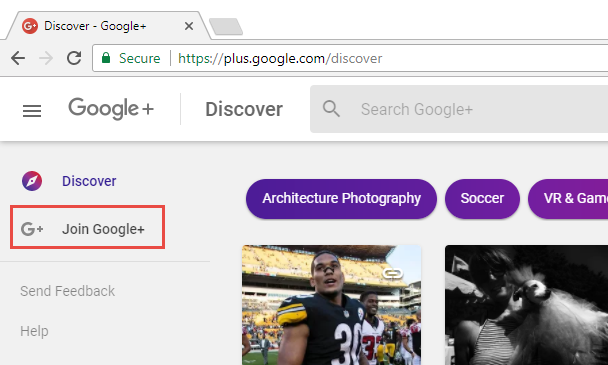Close the Discover – Google+ tab

tap(189, 26)
